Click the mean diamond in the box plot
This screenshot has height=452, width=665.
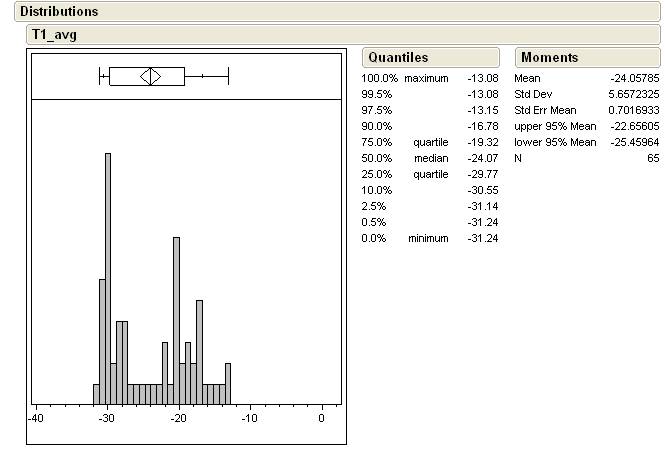(150, 76)
